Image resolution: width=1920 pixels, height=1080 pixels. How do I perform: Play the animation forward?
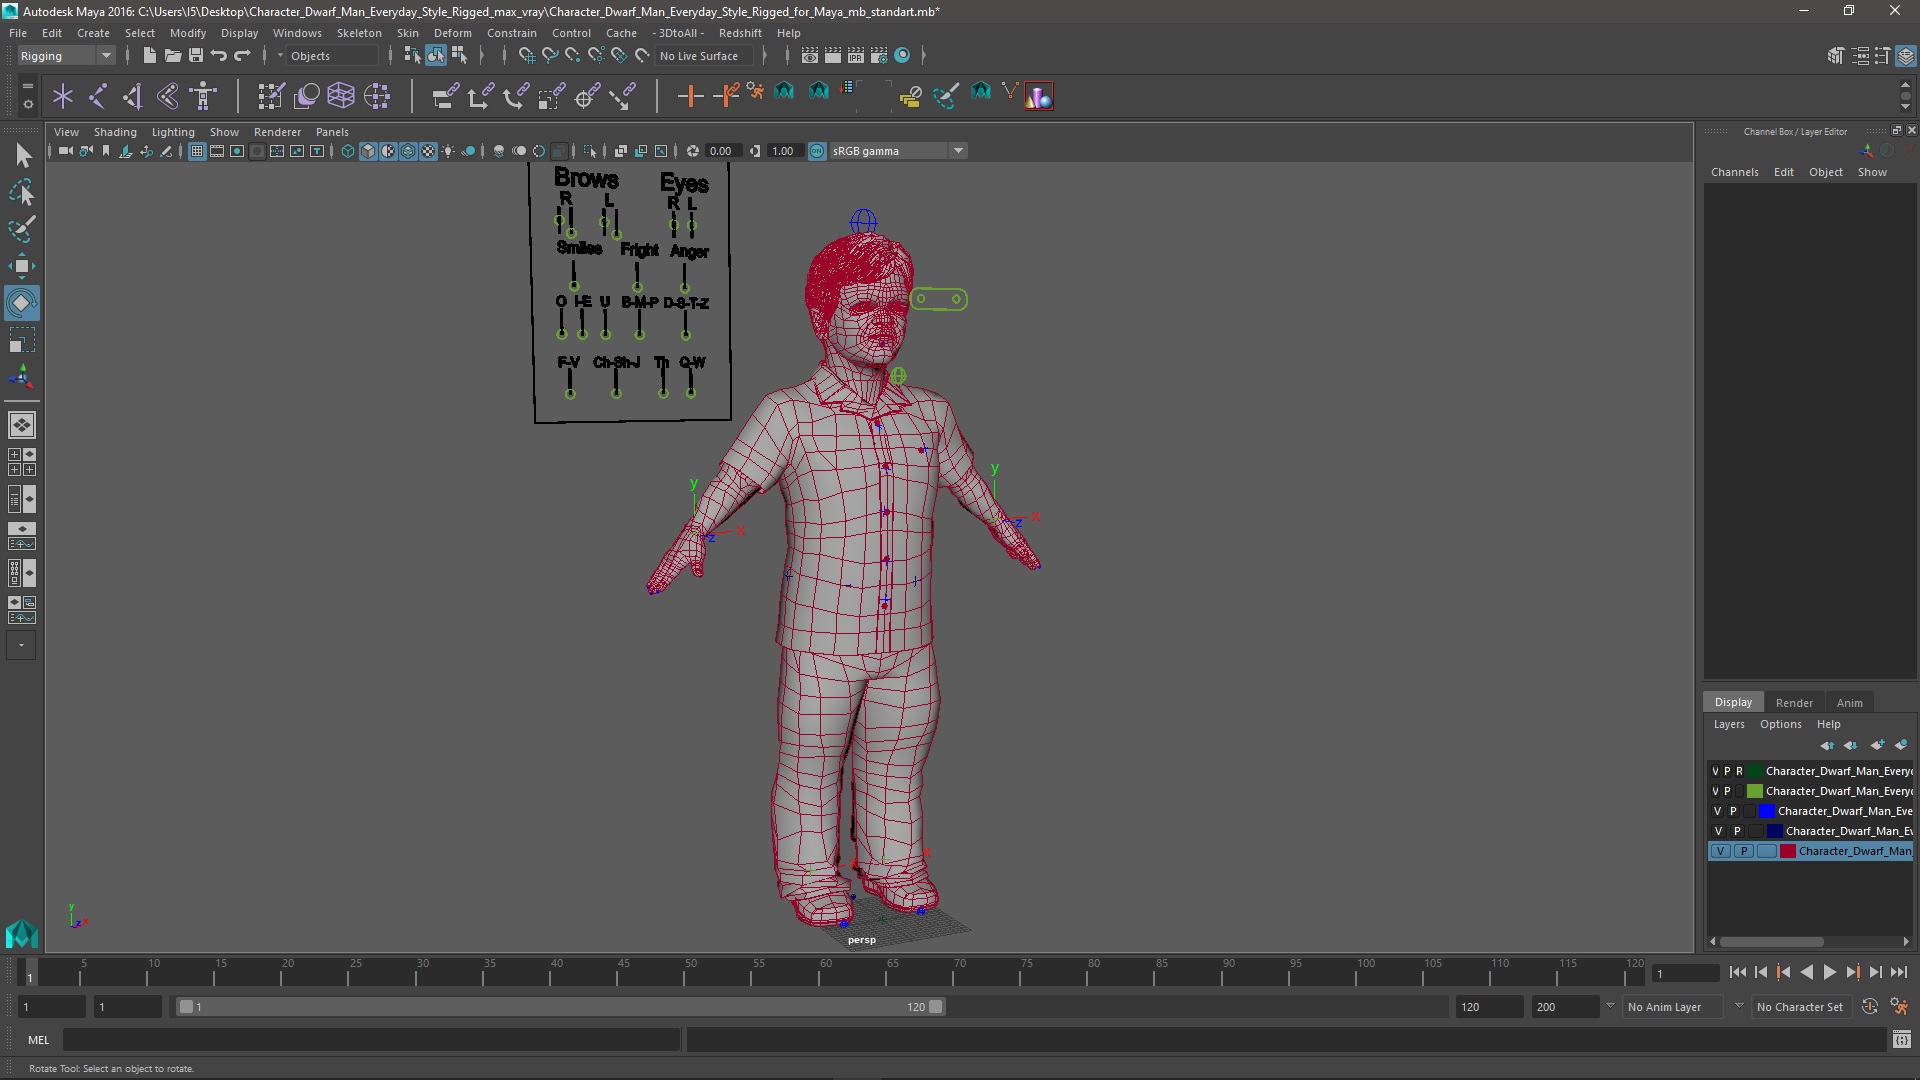point(1829,973)
